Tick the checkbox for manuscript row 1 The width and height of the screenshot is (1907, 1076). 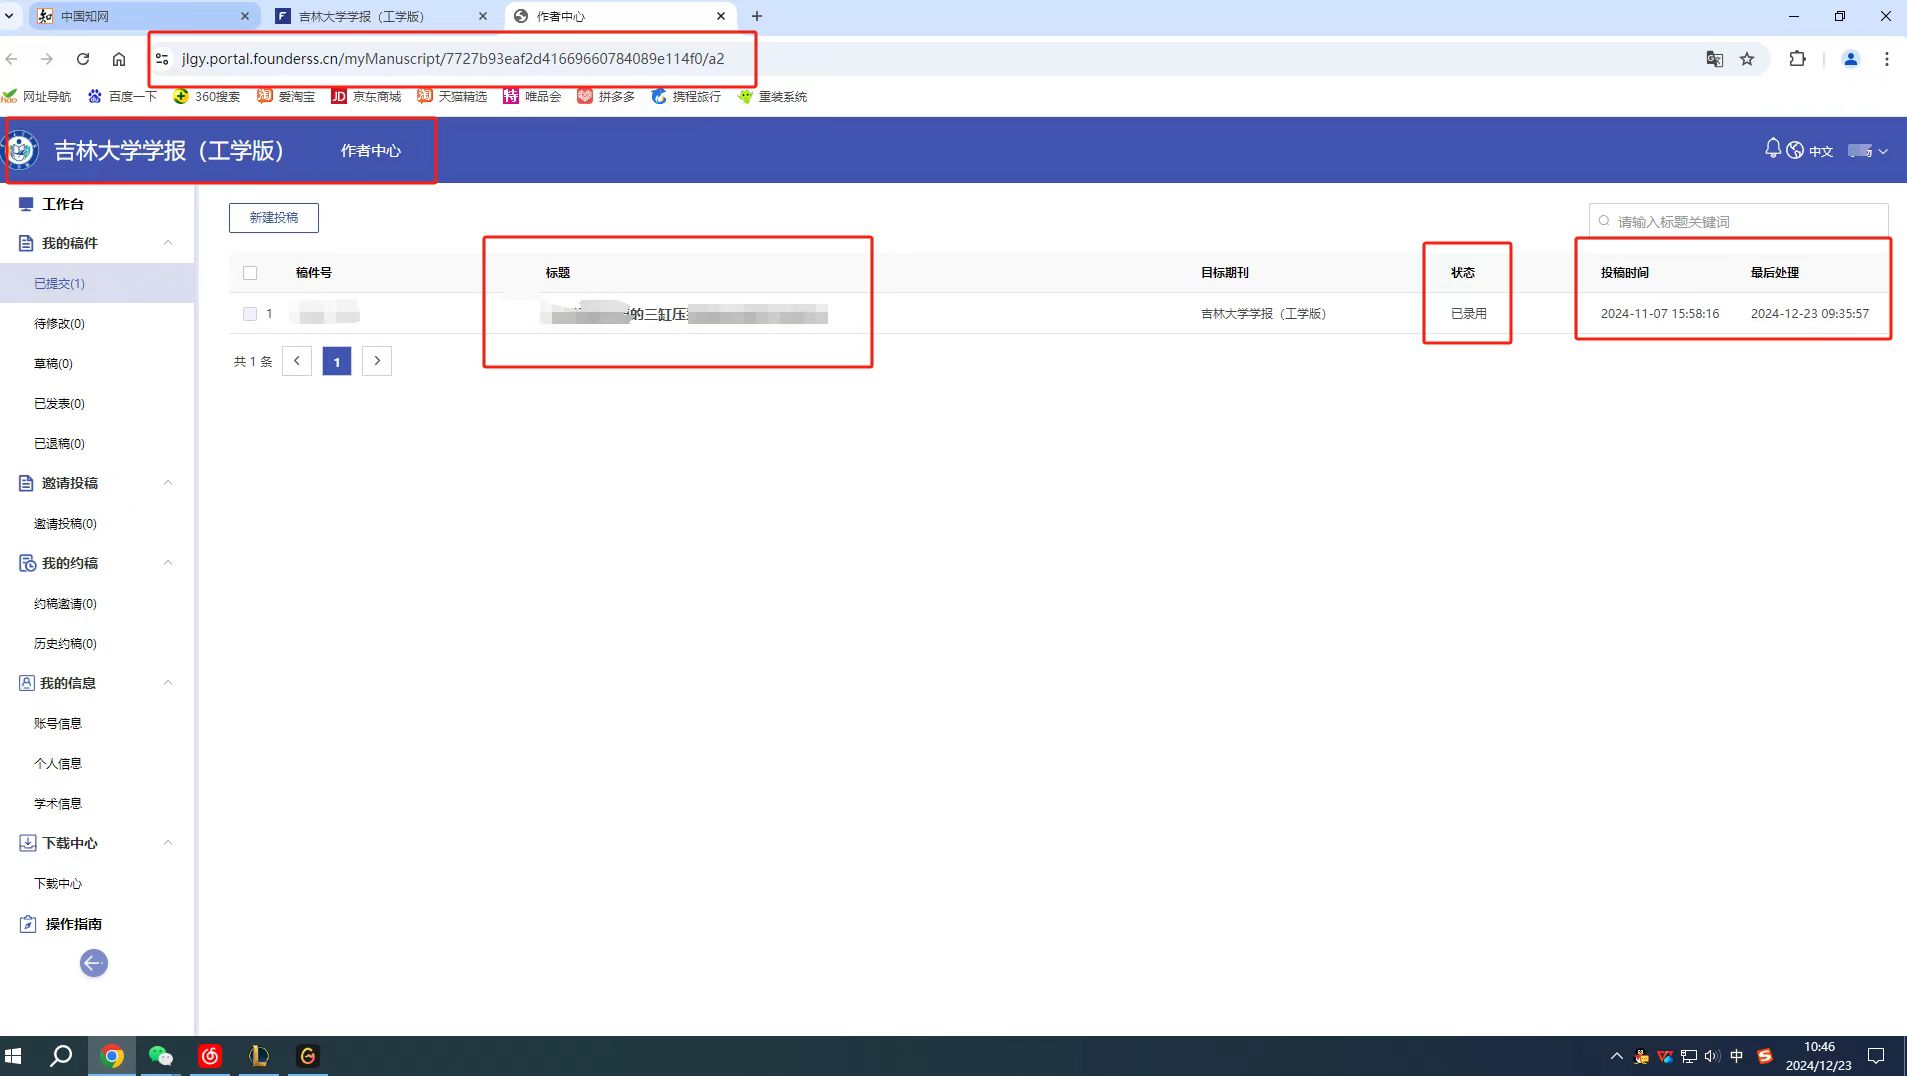250,314
